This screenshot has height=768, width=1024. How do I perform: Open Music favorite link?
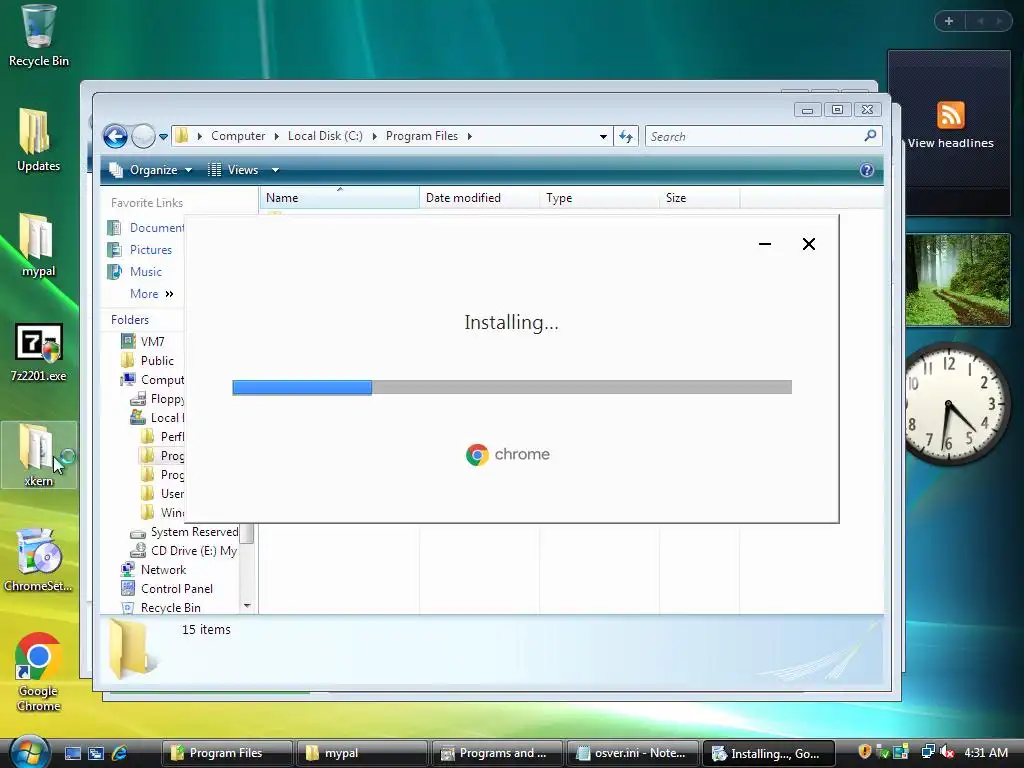pos(135,272)
